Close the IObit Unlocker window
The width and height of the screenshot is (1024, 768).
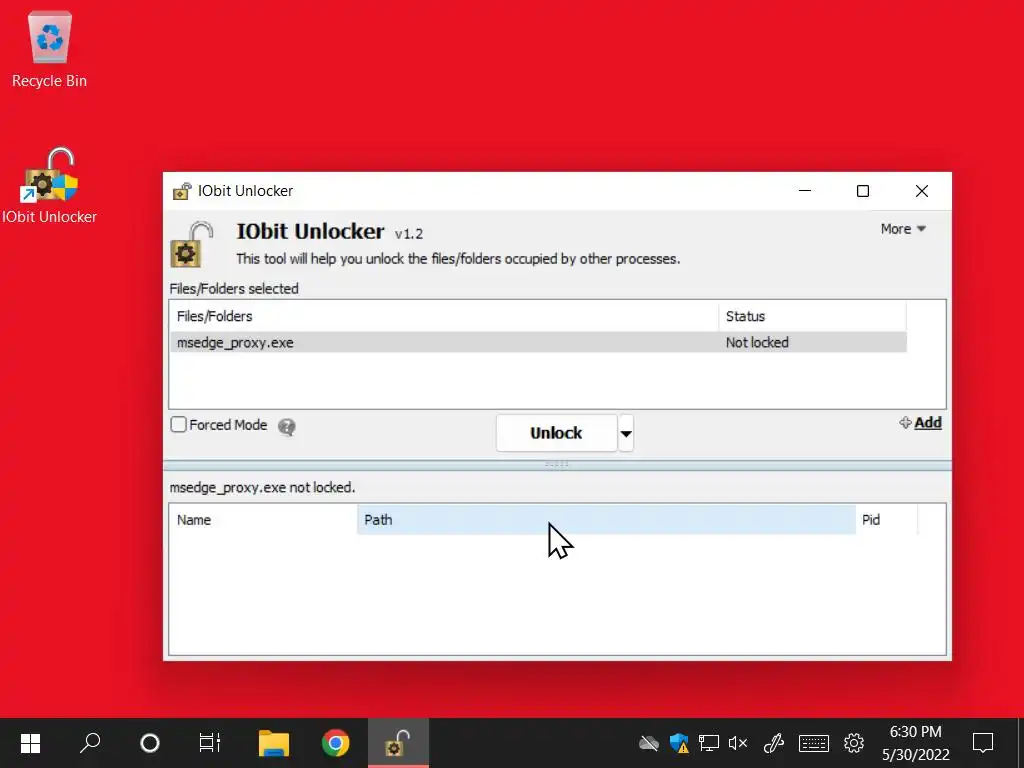tap(921, 191)
